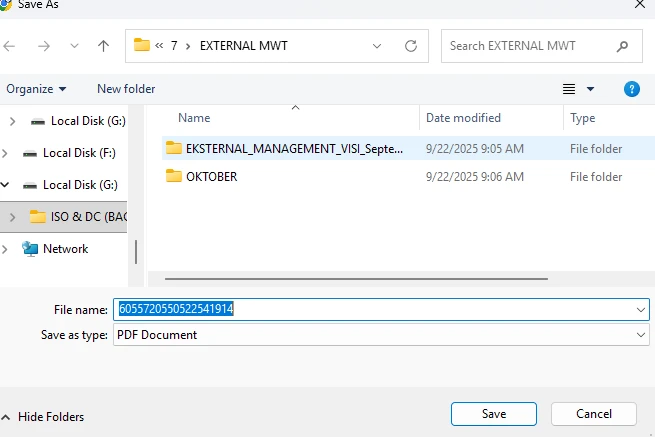Viewport: 655px width, 437px height.
Task: Click the Cancel button
Action: [x=594, y=414]
